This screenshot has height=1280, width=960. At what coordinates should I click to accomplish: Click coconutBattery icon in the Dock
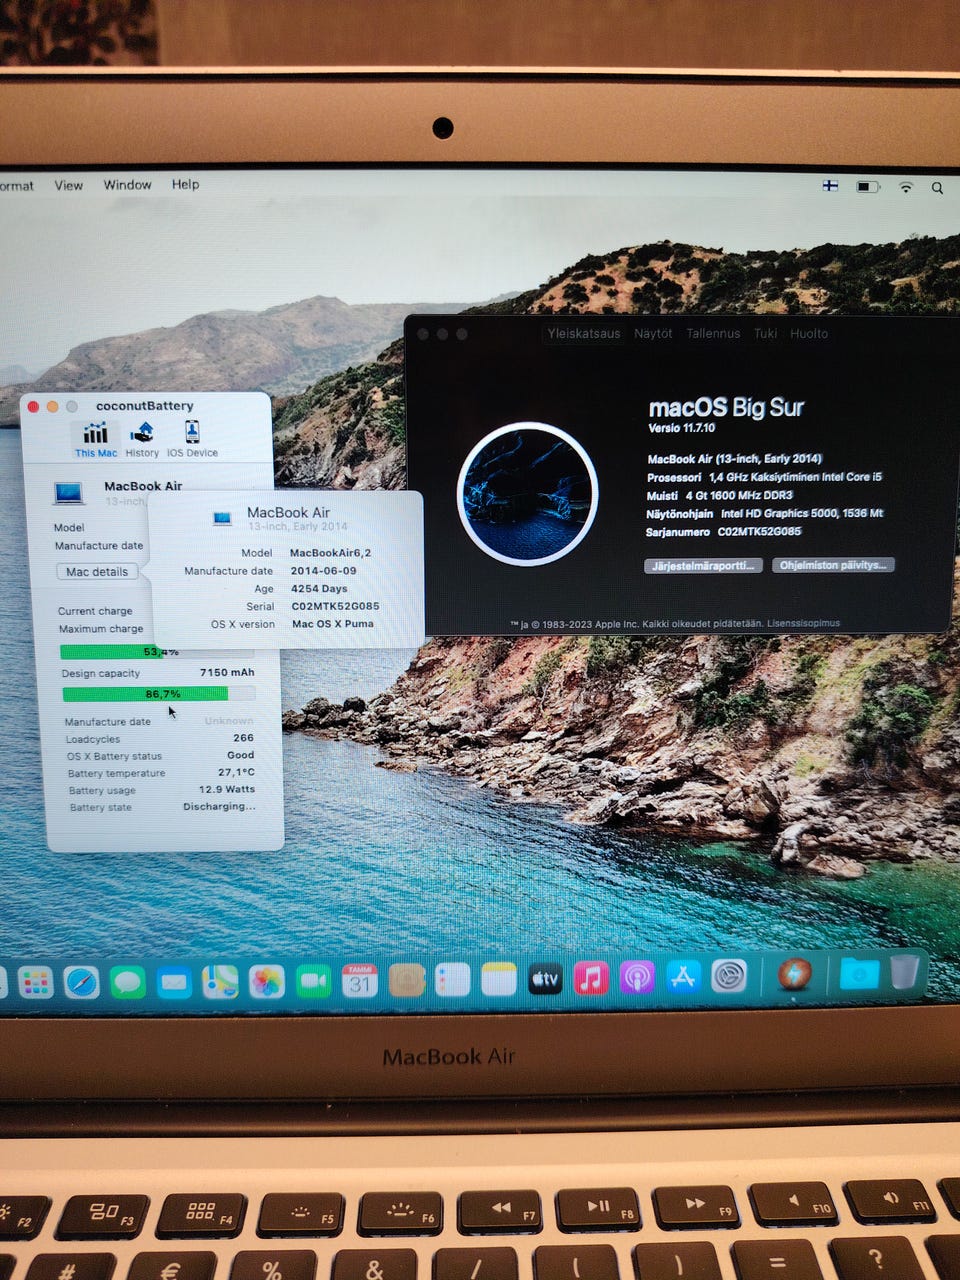[795, 974]
